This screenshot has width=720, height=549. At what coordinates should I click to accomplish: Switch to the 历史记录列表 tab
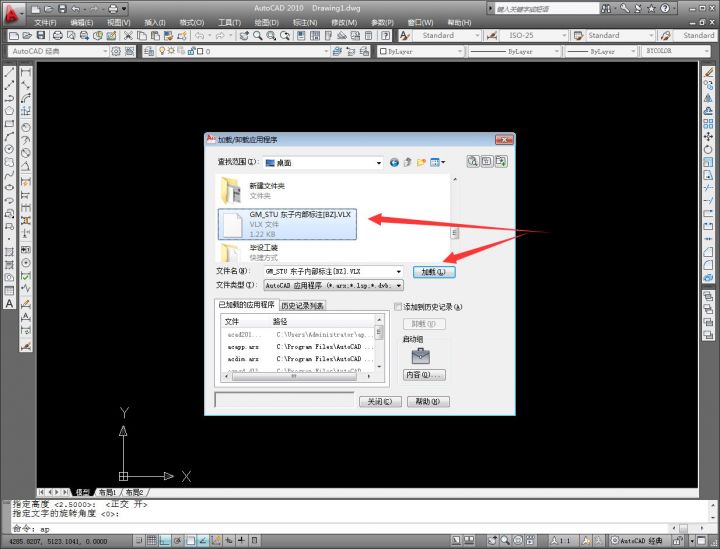(302, 306)
